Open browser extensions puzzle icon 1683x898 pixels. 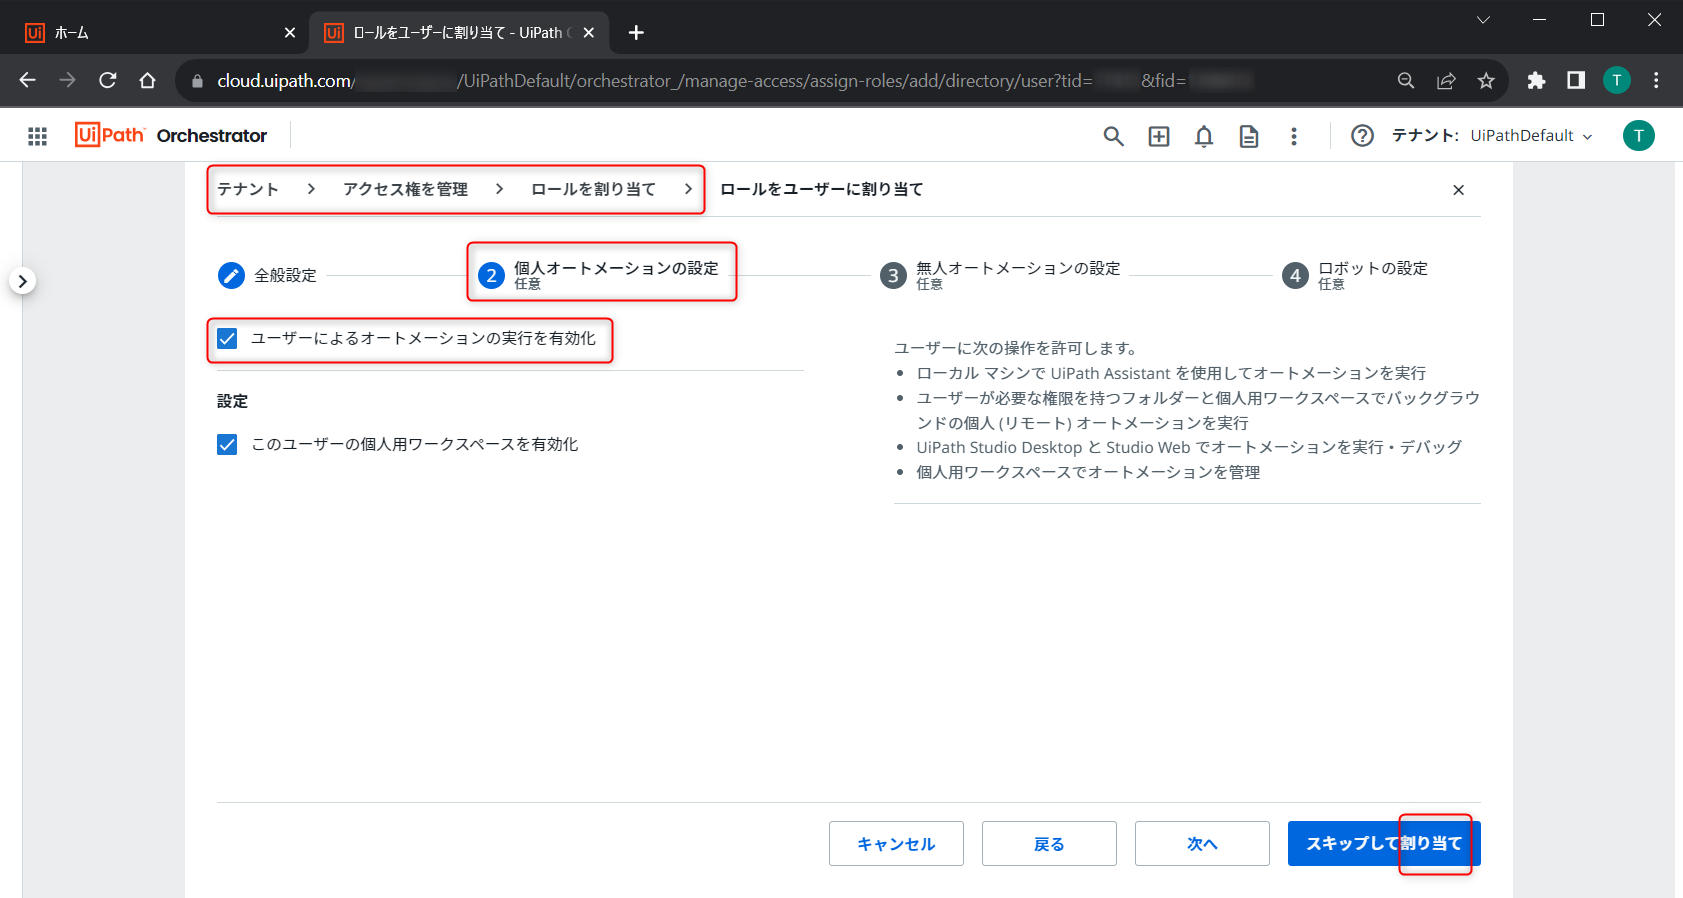tap(1536, 81)
